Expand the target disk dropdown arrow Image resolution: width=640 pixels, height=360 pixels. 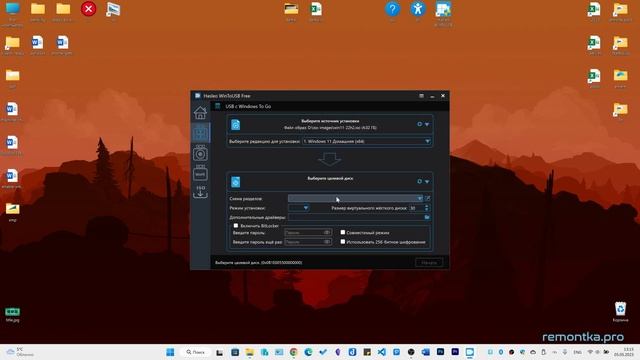(427, 182)
